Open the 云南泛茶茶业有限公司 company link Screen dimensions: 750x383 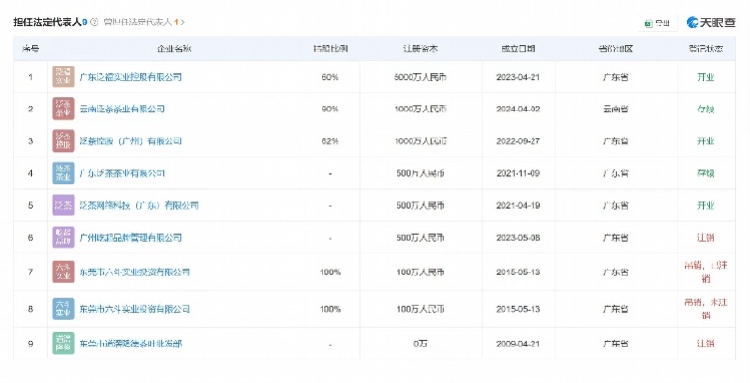[x=122, y=109]
